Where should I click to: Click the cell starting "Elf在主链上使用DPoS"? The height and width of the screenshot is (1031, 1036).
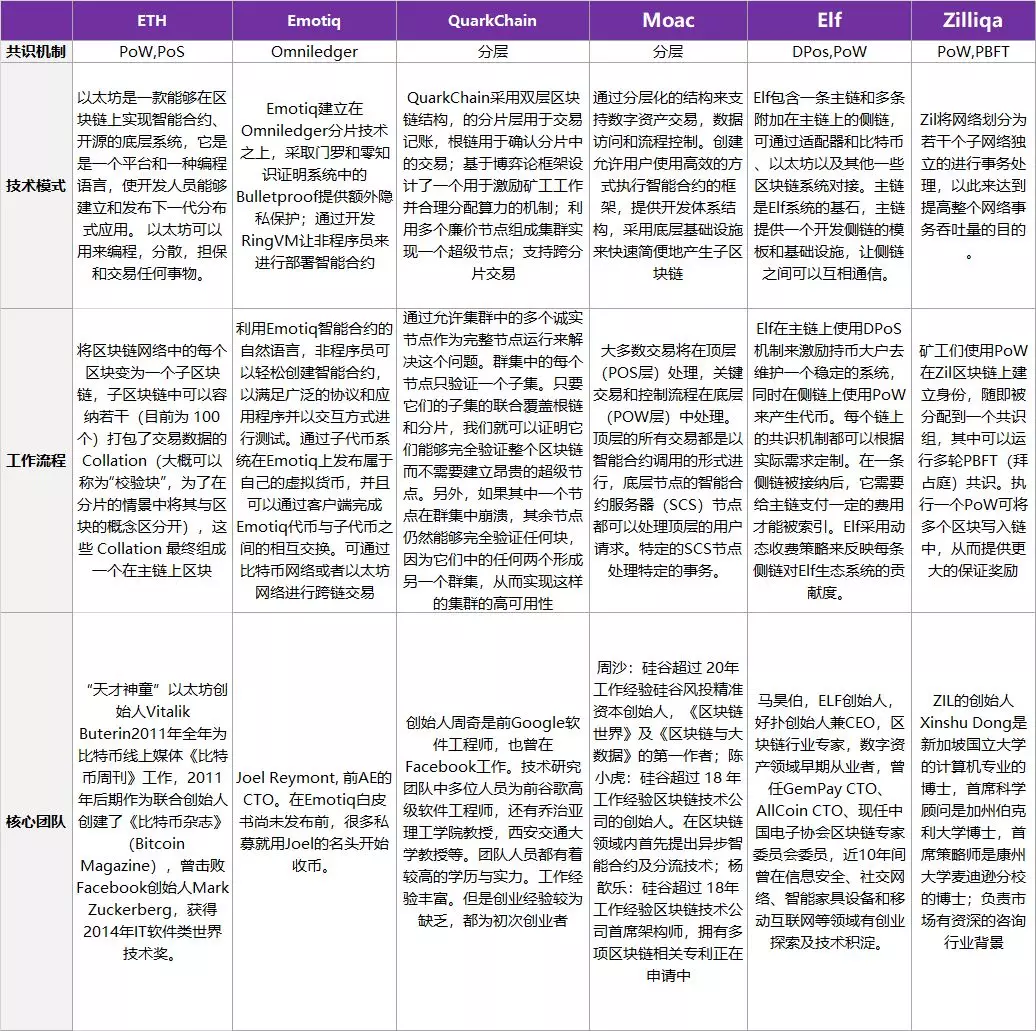coord(829,461)
